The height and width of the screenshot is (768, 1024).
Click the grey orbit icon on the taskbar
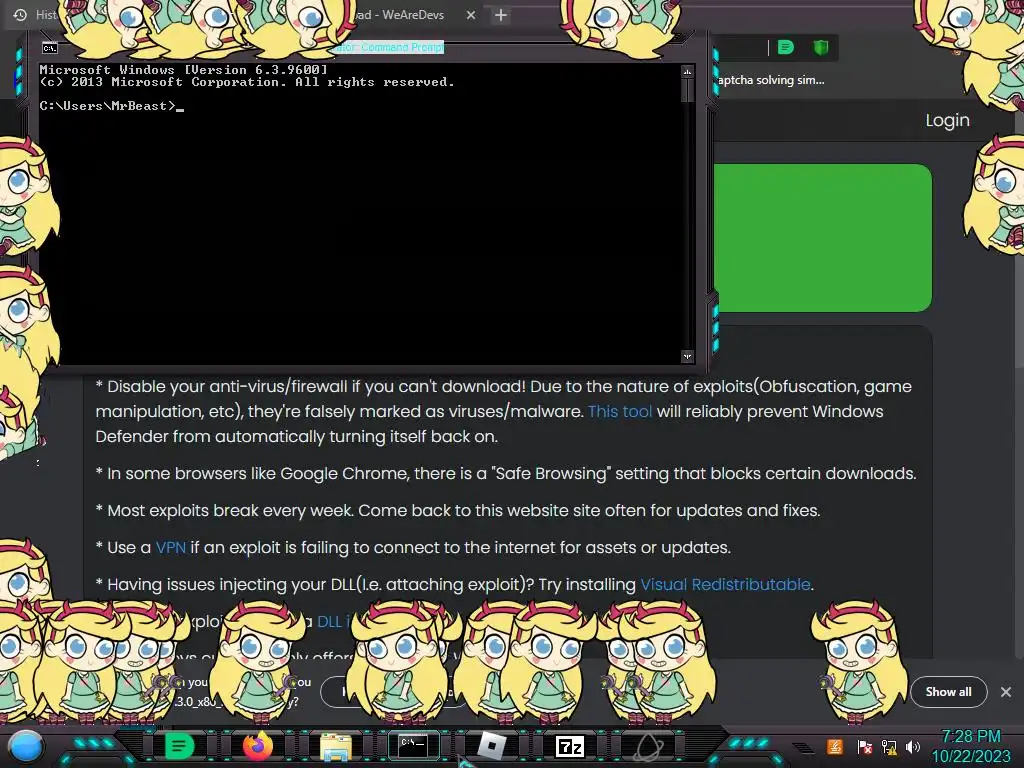tap(648, 746)
